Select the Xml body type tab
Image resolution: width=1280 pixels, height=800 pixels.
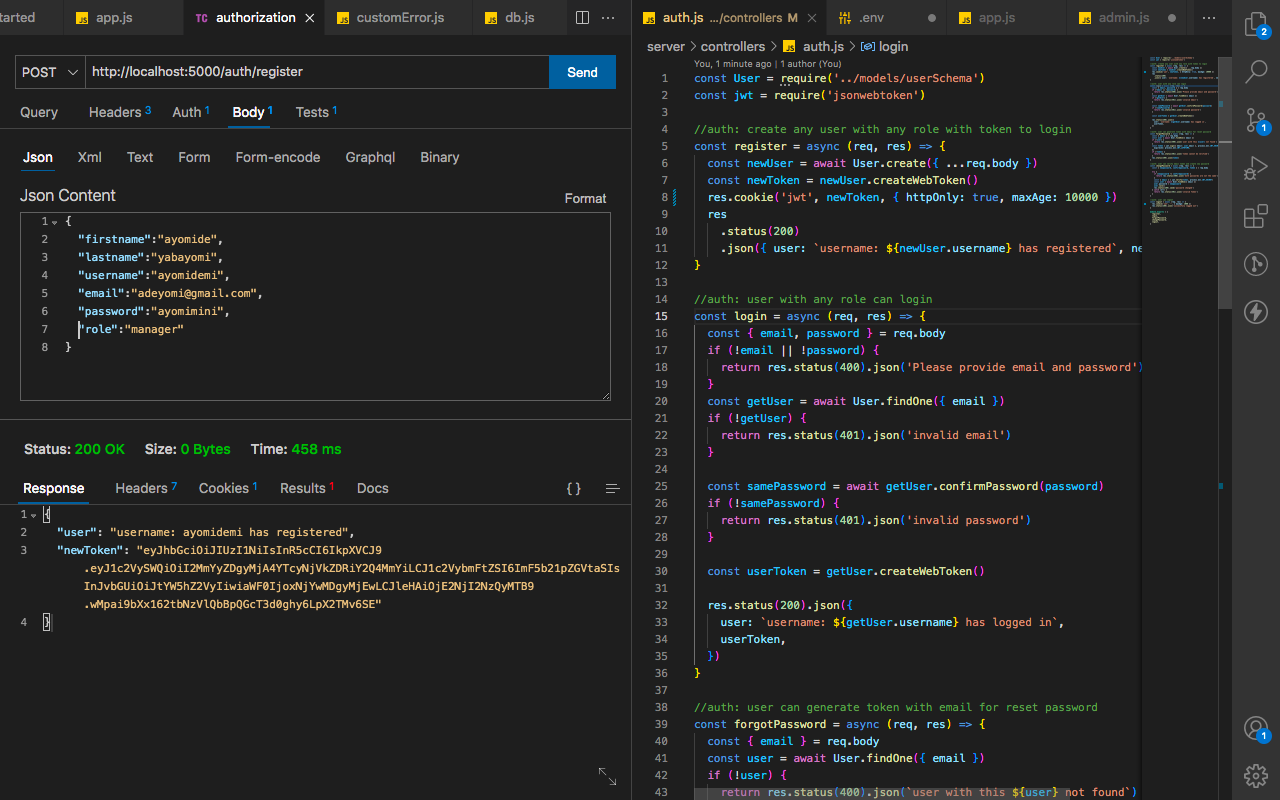(90, 157)
